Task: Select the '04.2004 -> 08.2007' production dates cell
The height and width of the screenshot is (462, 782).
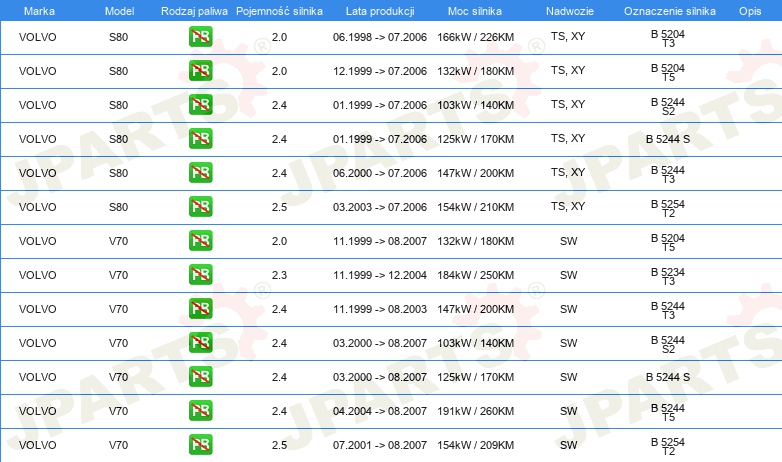Action: click(x=380, y=411)
